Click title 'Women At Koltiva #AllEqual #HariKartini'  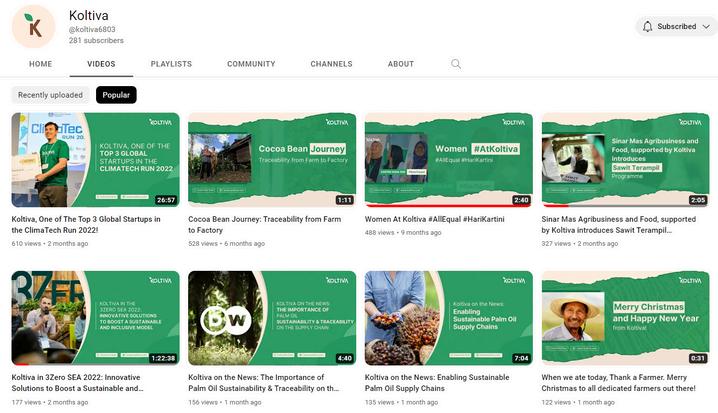tap(435, 219)
